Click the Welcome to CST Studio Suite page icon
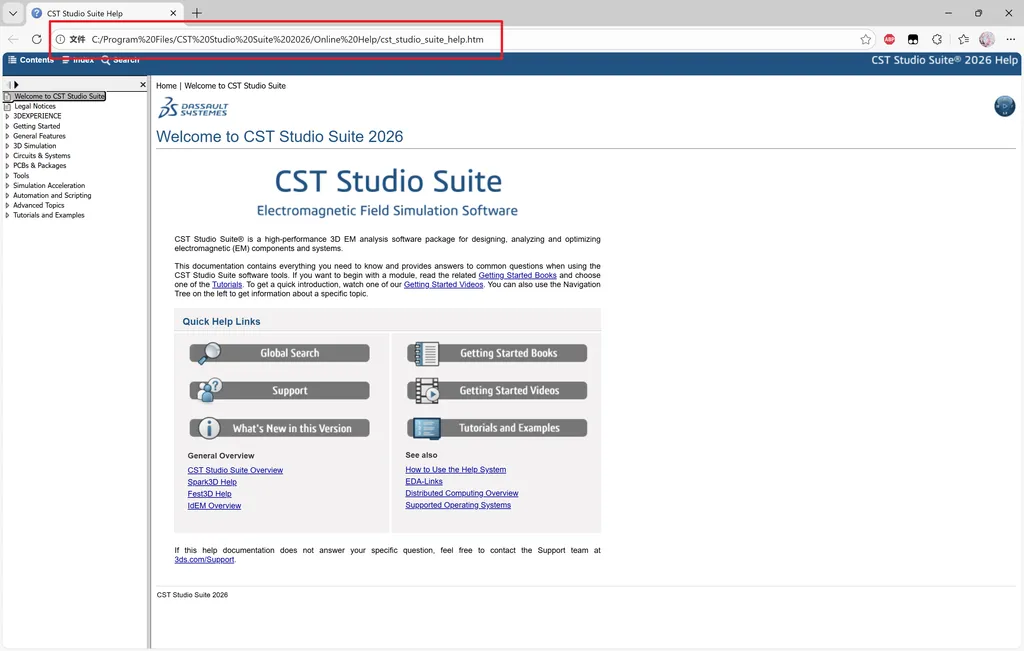Image resolution: width=1024 pixels, height=651 pixels. point(8,97)
